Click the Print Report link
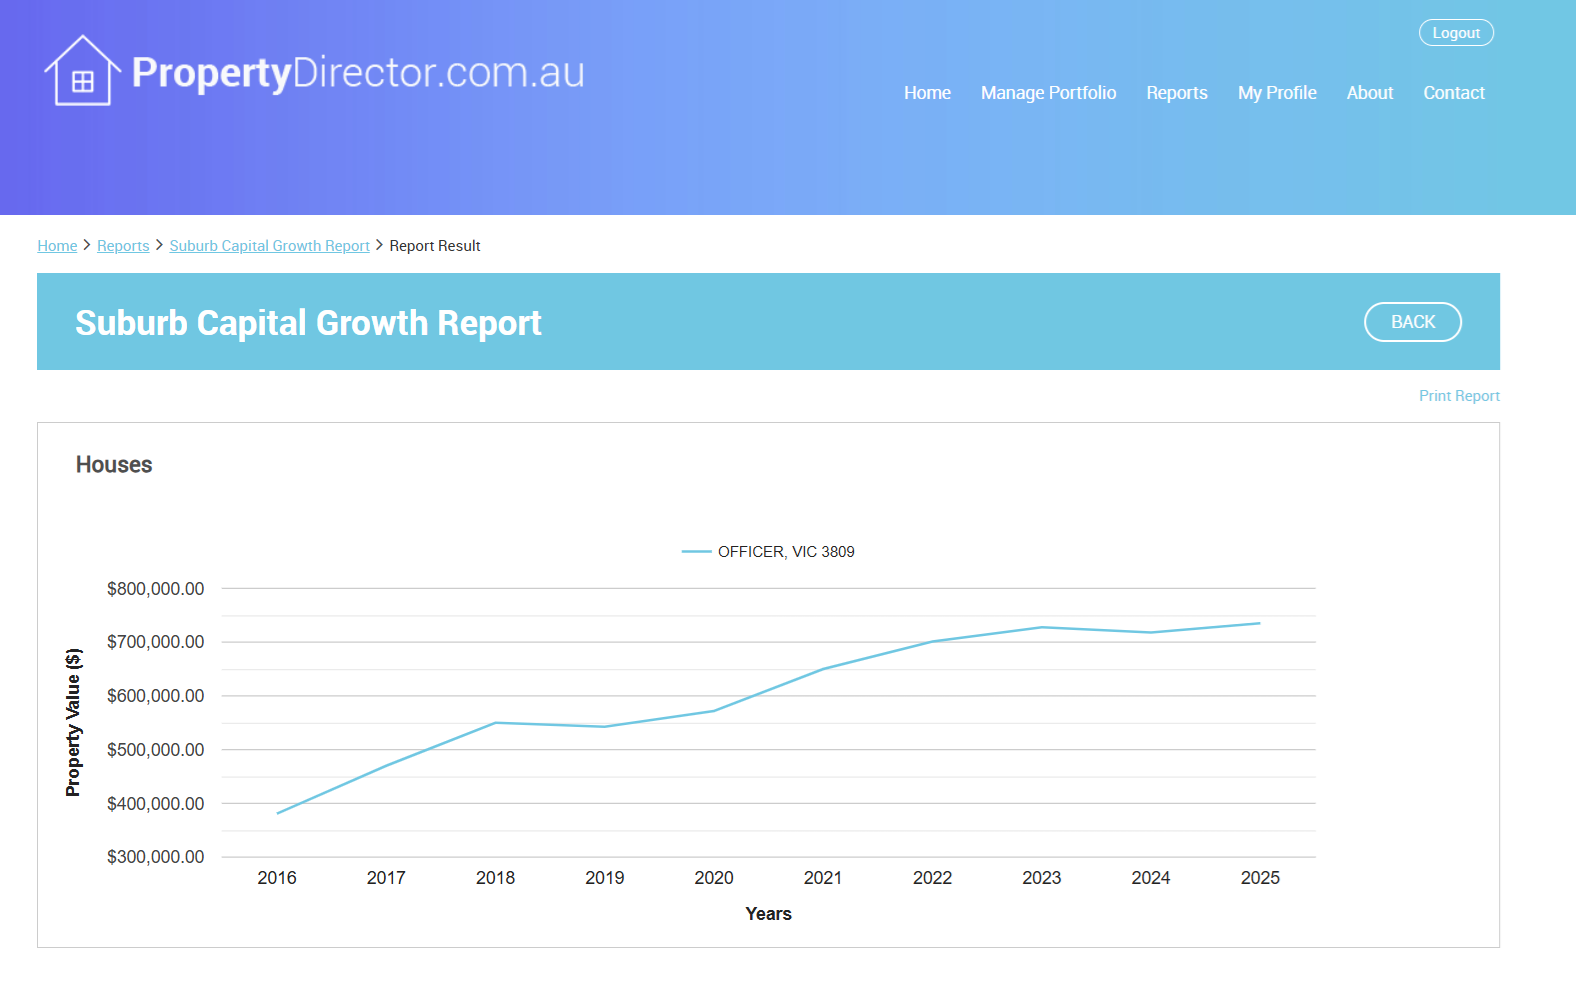This screenshot has width=1576, height=988. tap(1458, 396)
